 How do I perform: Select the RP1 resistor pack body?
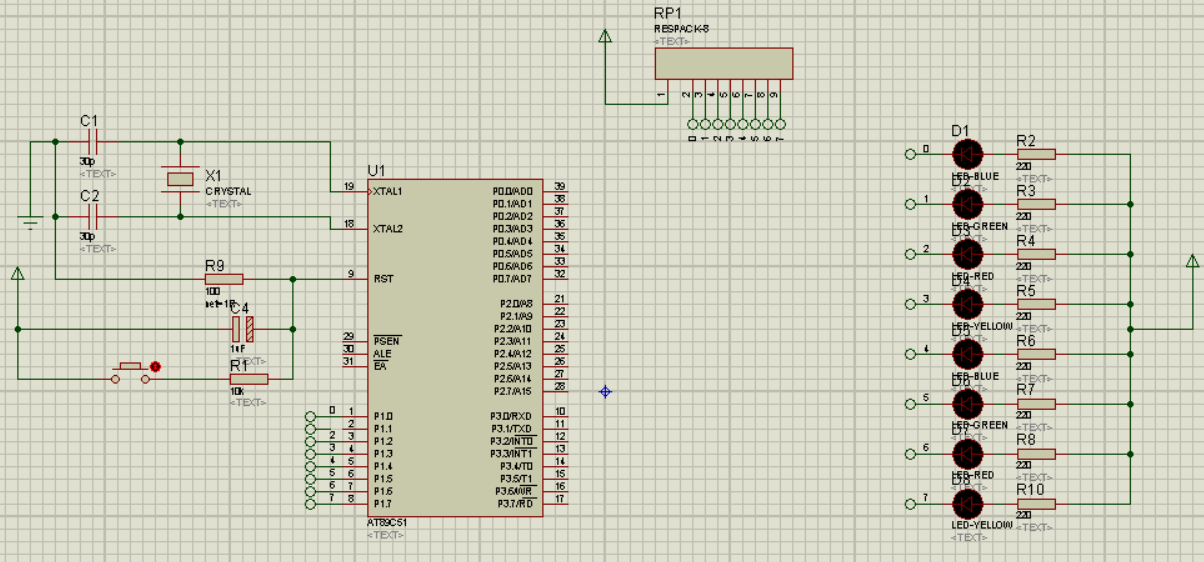pos(724,63)
